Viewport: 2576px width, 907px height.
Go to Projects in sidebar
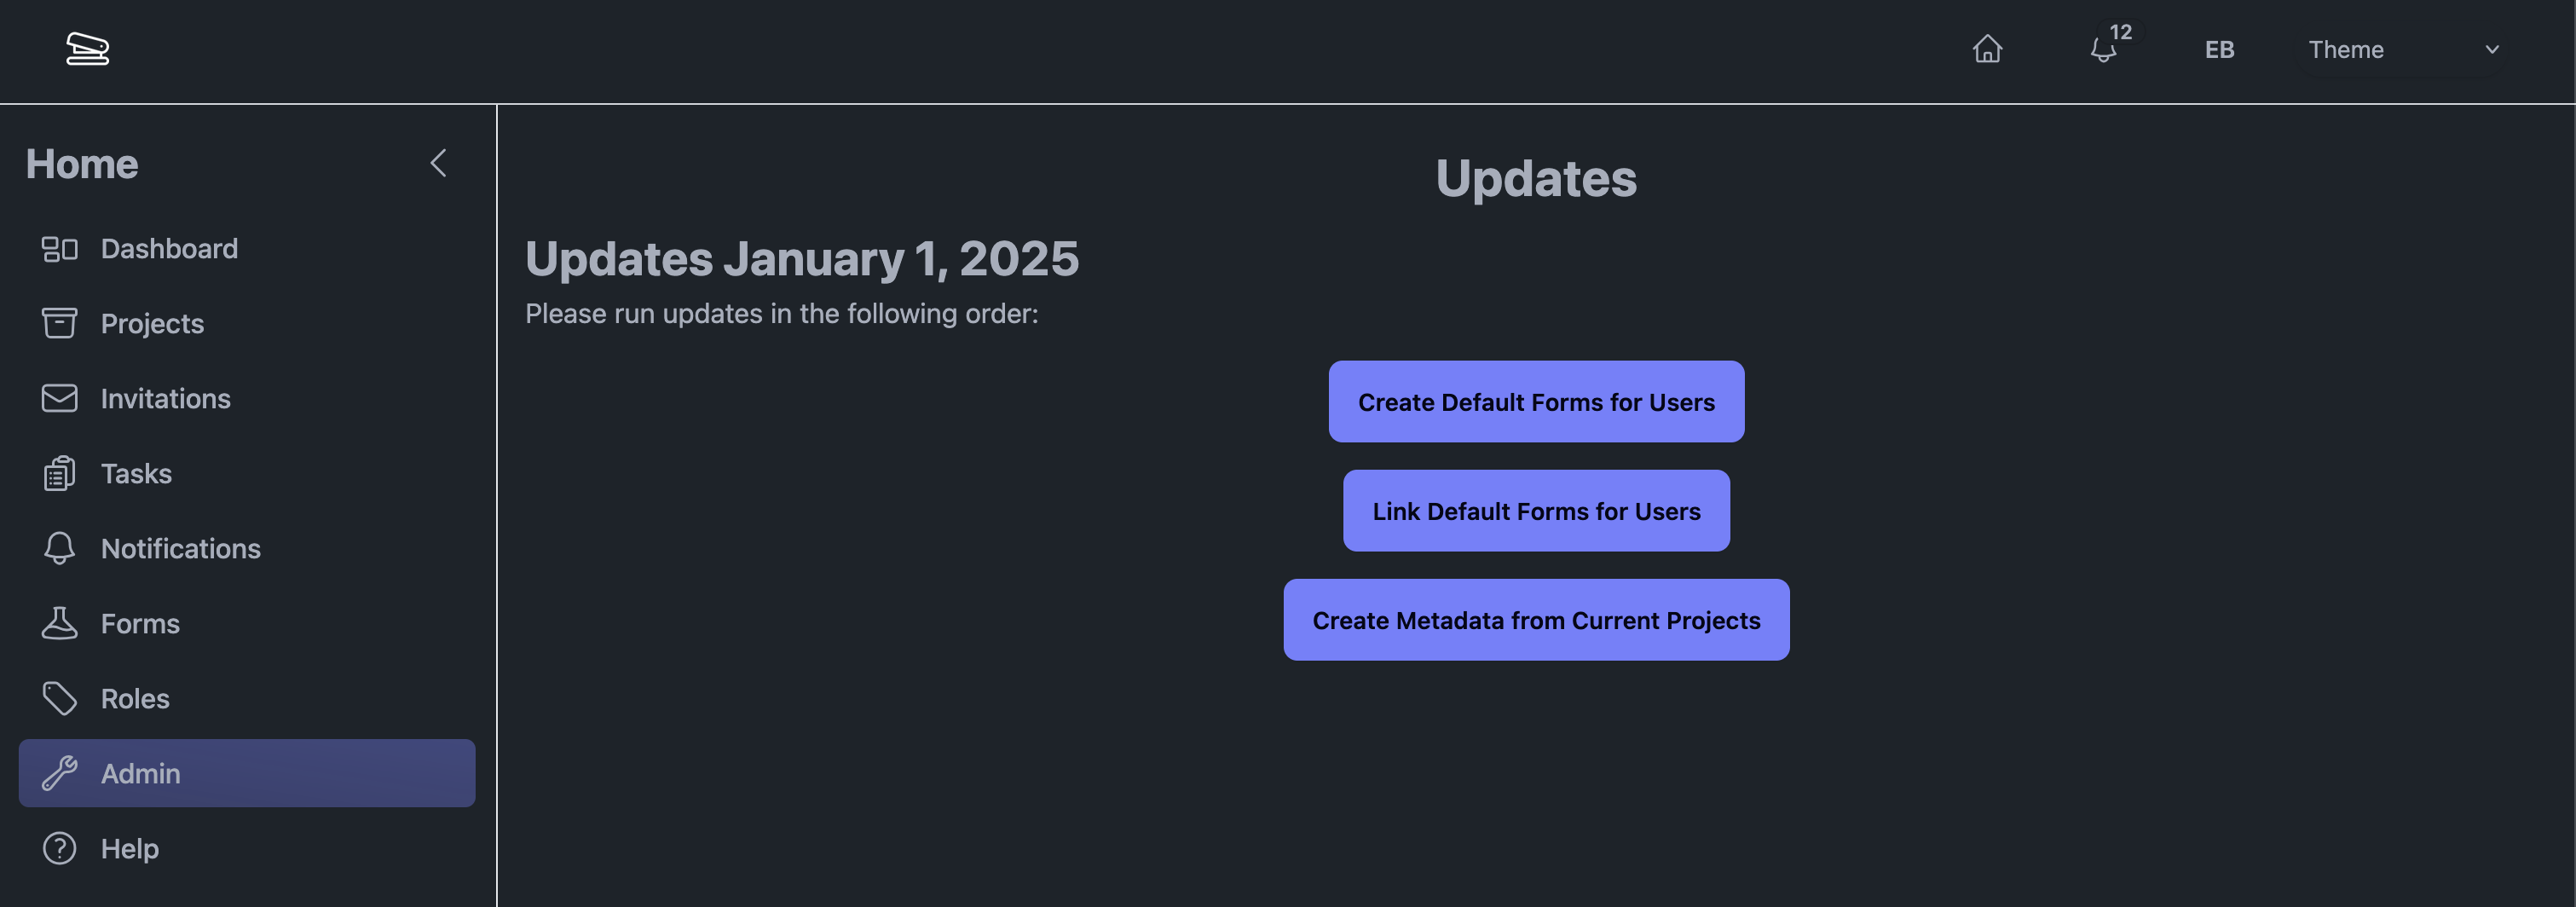click(152, 324)
